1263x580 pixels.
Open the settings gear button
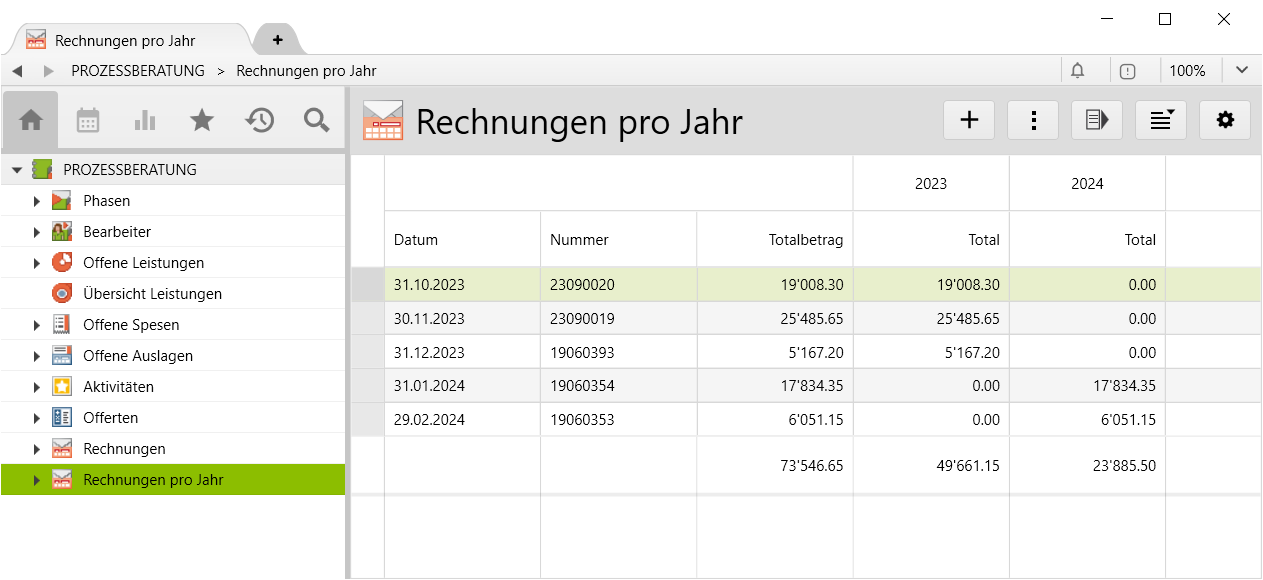pos(1224,120)
